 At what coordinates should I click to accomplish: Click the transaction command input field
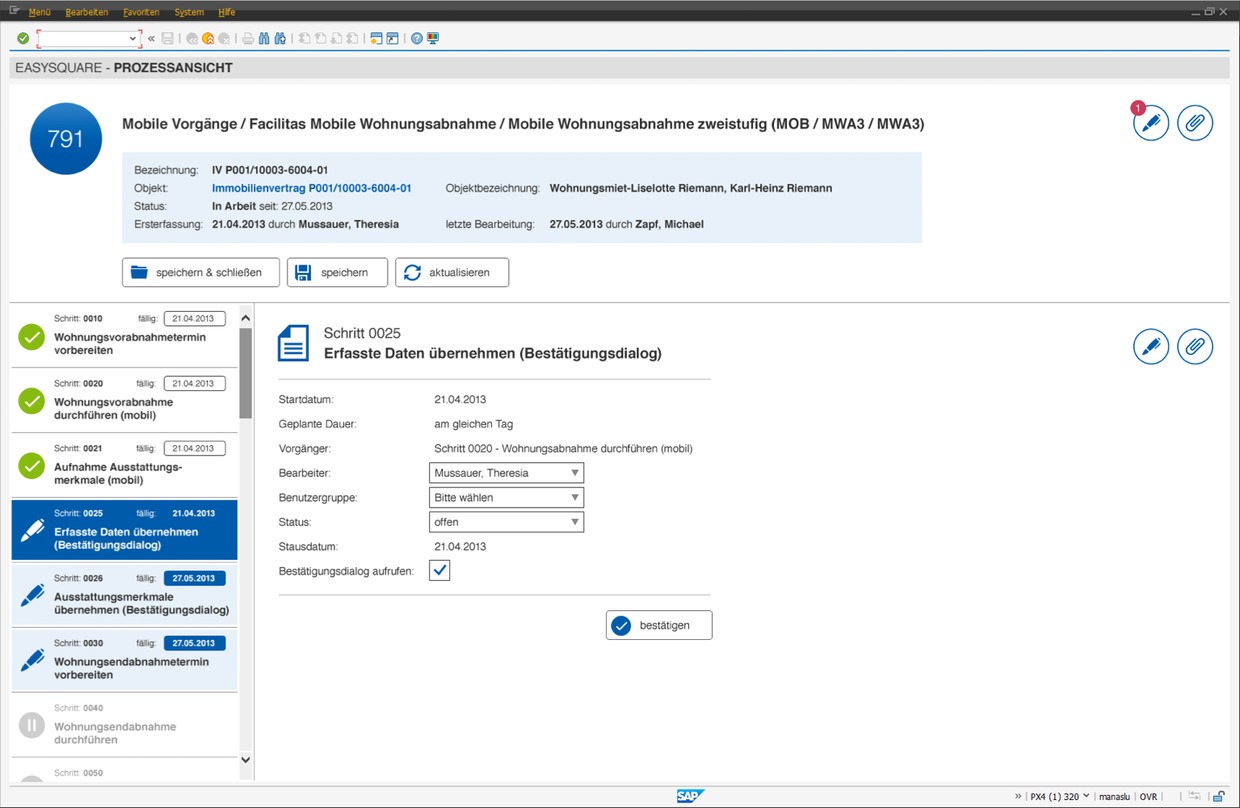point(86,39)
